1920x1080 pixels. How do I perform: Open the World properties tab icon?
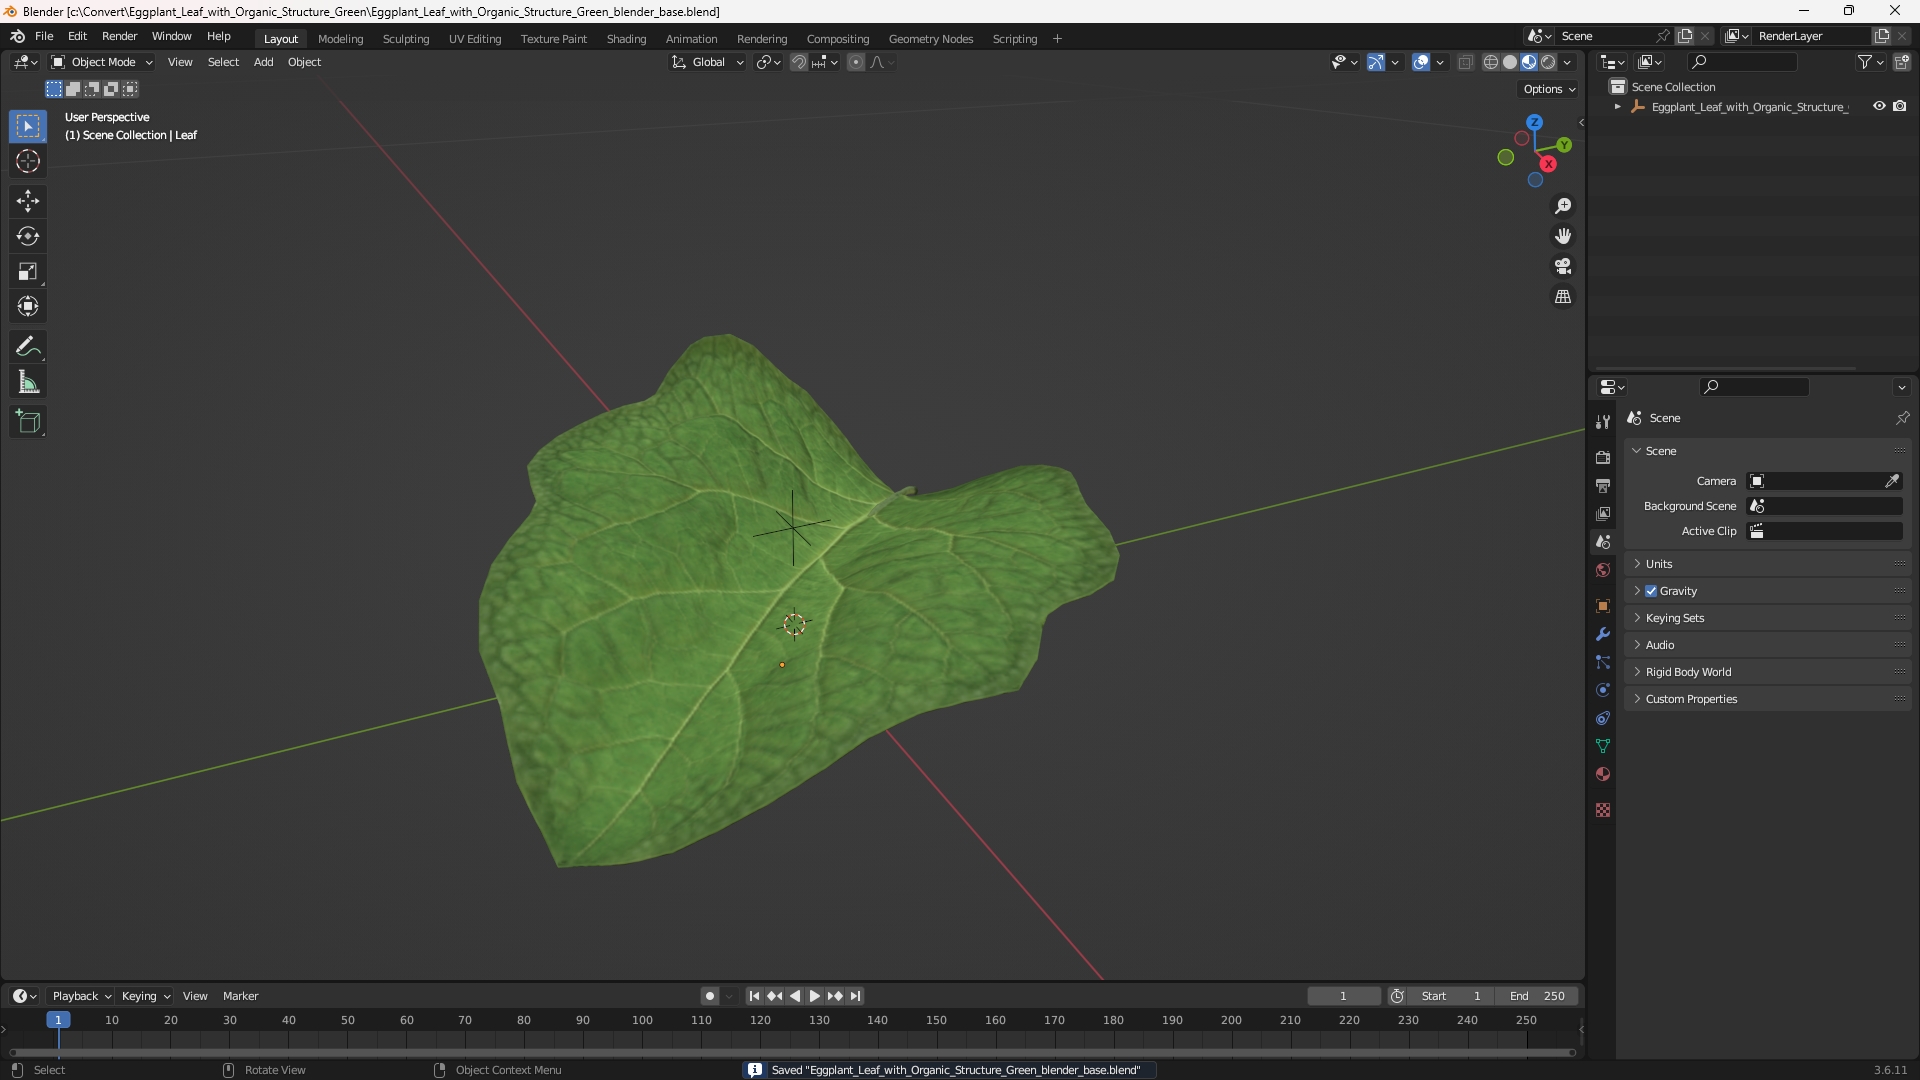pyautogui.click(x=1603, y=570)
